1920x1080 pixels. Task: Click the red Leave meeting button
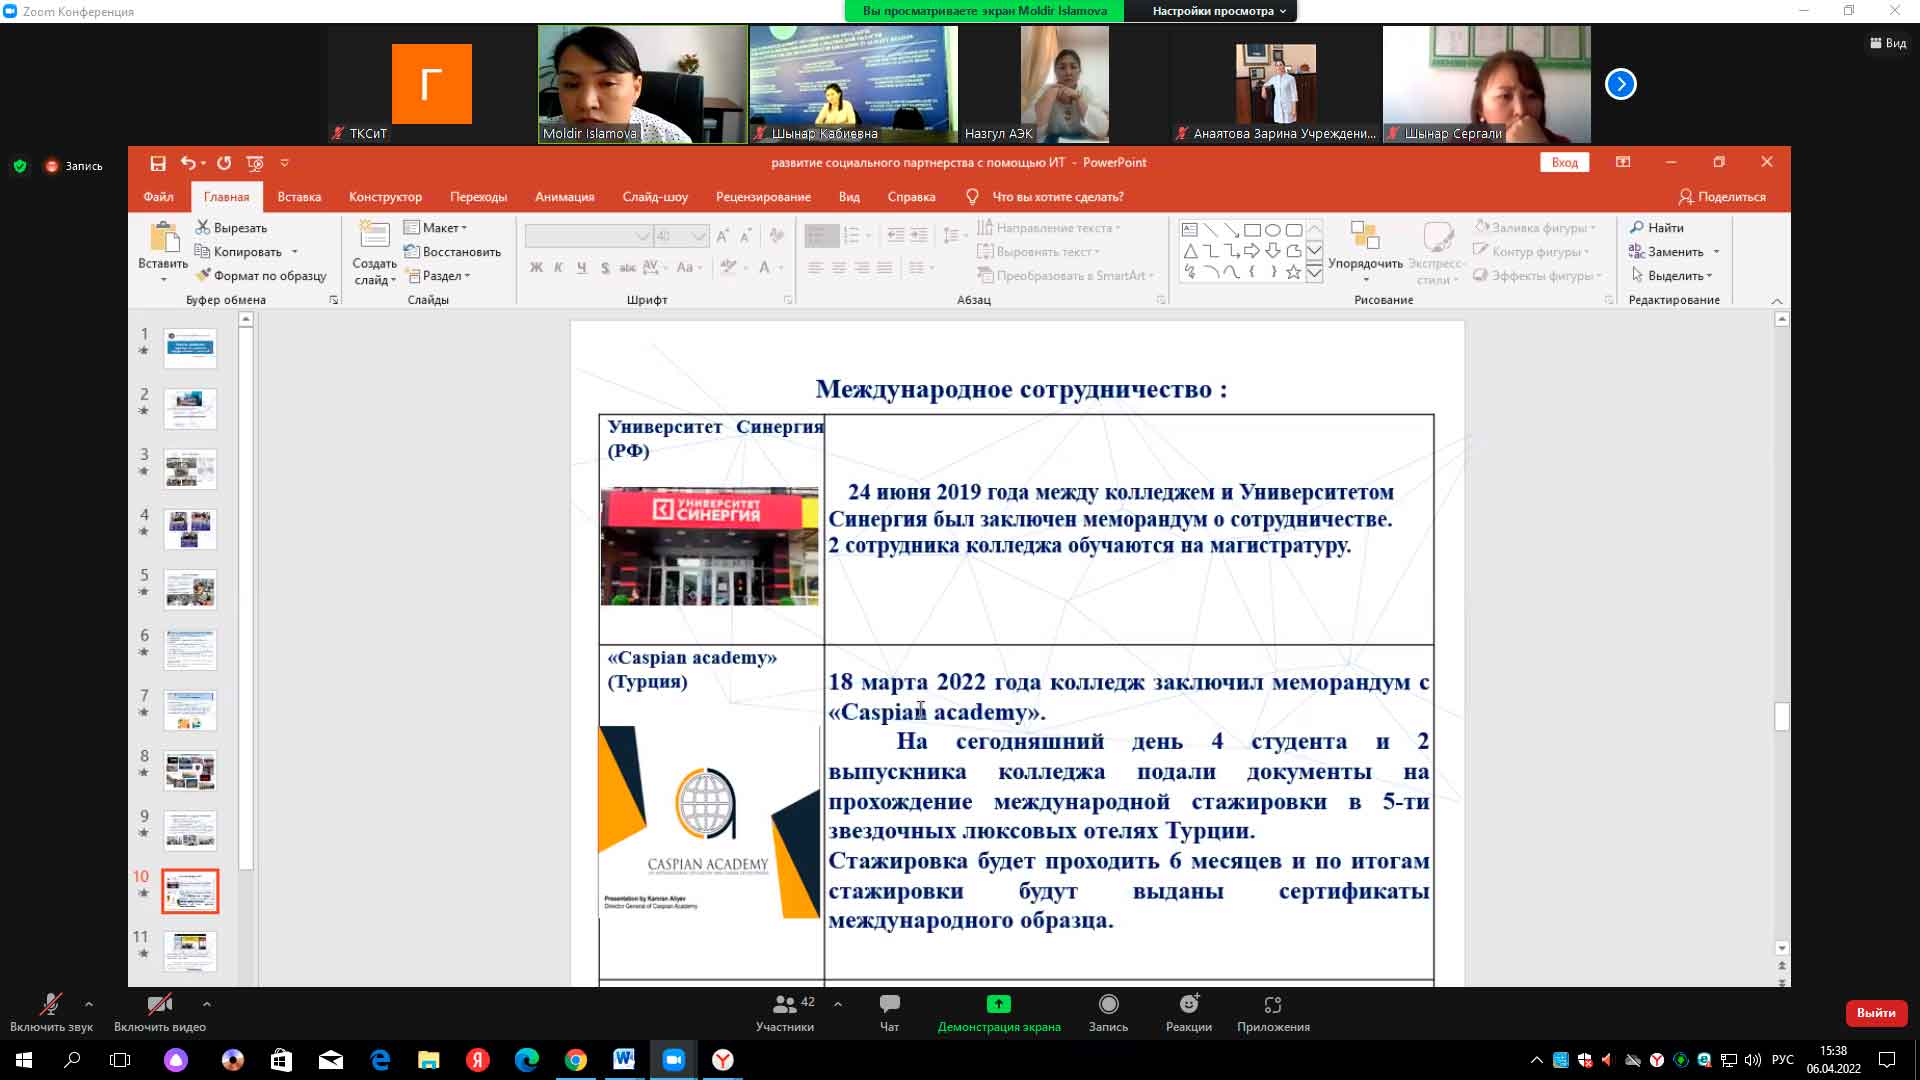[x=1875, y=1013]
